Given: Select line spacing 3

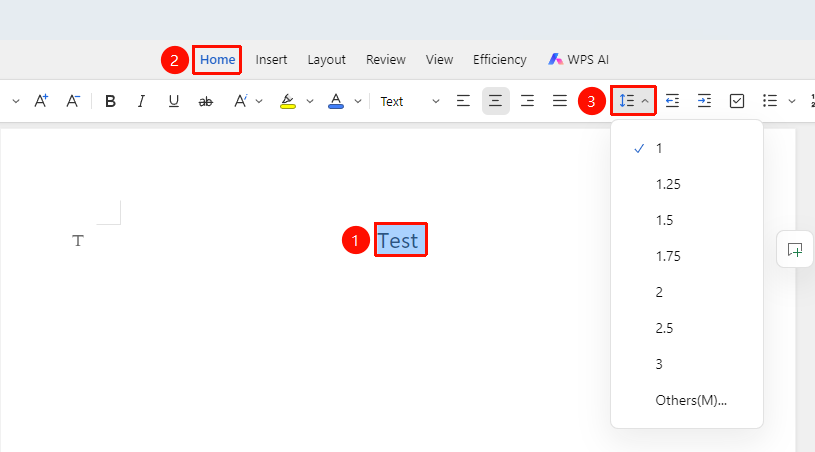Looking at the screenshot, I should tap(687, 364).
